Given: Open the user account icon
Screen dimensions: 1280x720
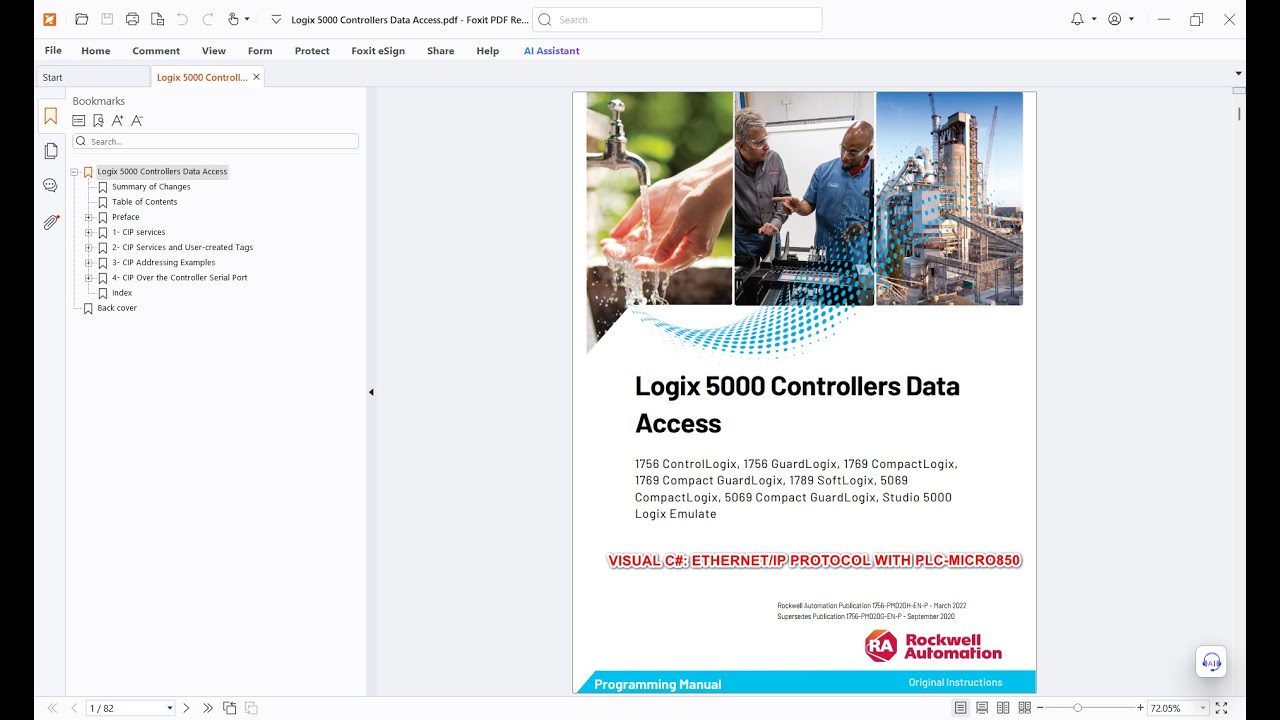Looking at the screenshot, I should (1115, 19).
